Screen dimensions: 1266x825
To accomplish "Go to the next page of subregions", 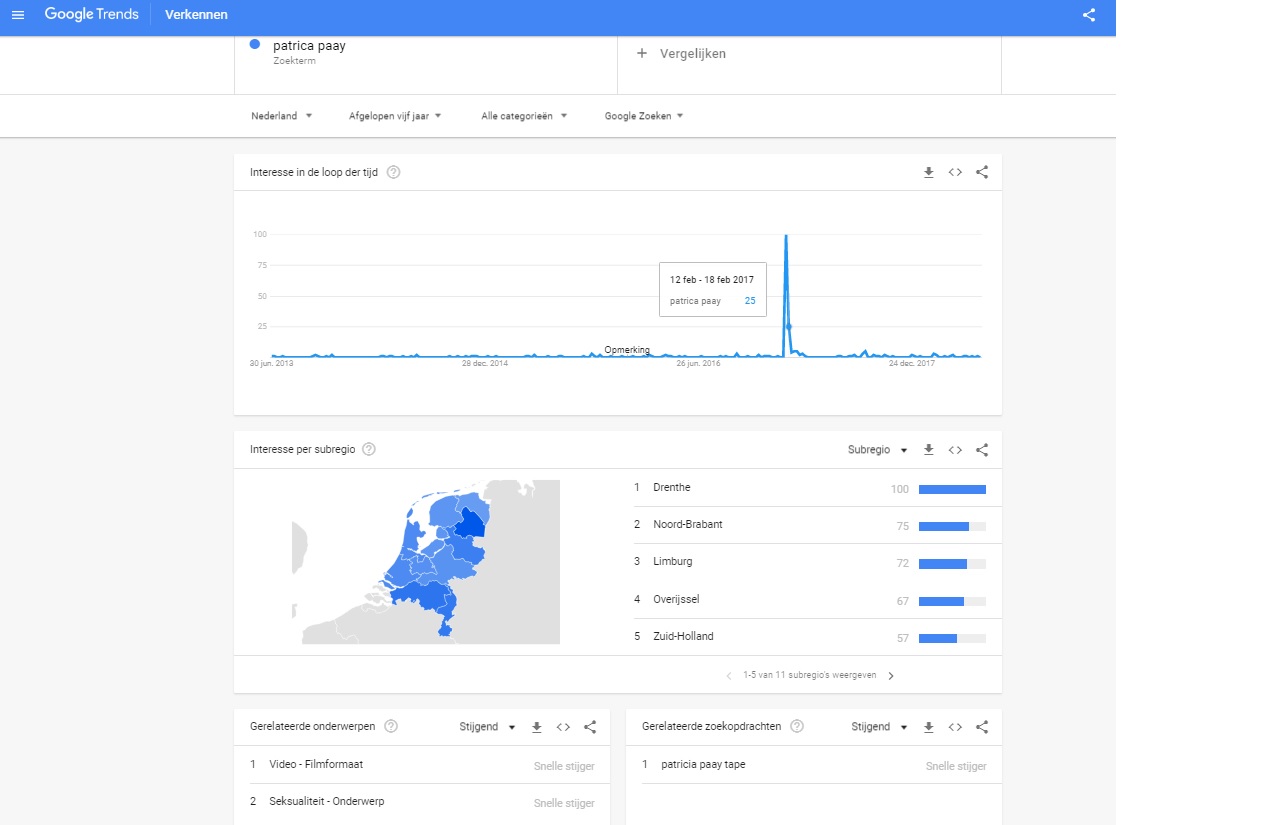I will point(891,676).
